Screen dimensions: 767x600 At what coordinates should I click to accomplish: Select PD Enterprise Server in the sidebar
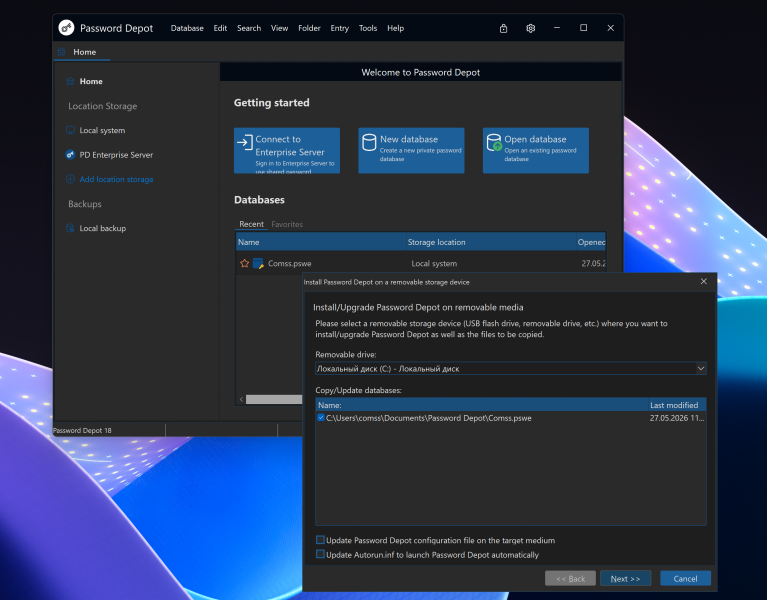click(116, 155)
